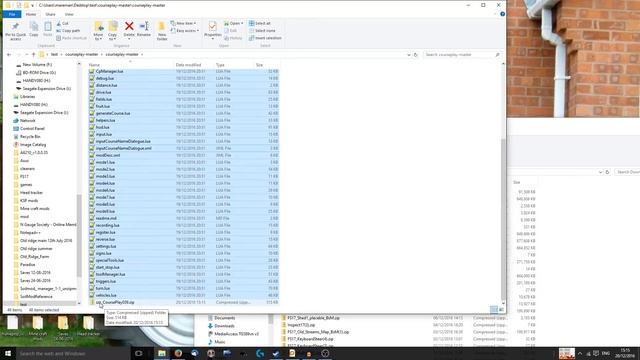The image size is (640, 360).
Task: Select the Home ribbon tab
Action: [x=31, y=14]
